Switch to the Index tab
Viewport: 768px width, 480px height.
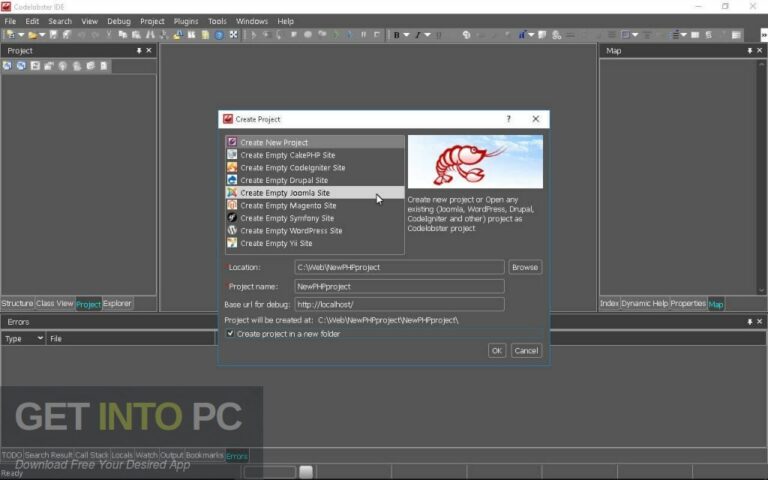(x=609, y=304)
